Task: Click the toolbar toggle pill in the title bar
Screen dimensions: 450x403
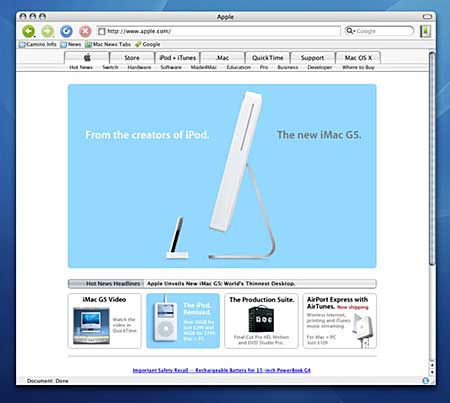Action: pyautogui.click(x=427, y=16)
